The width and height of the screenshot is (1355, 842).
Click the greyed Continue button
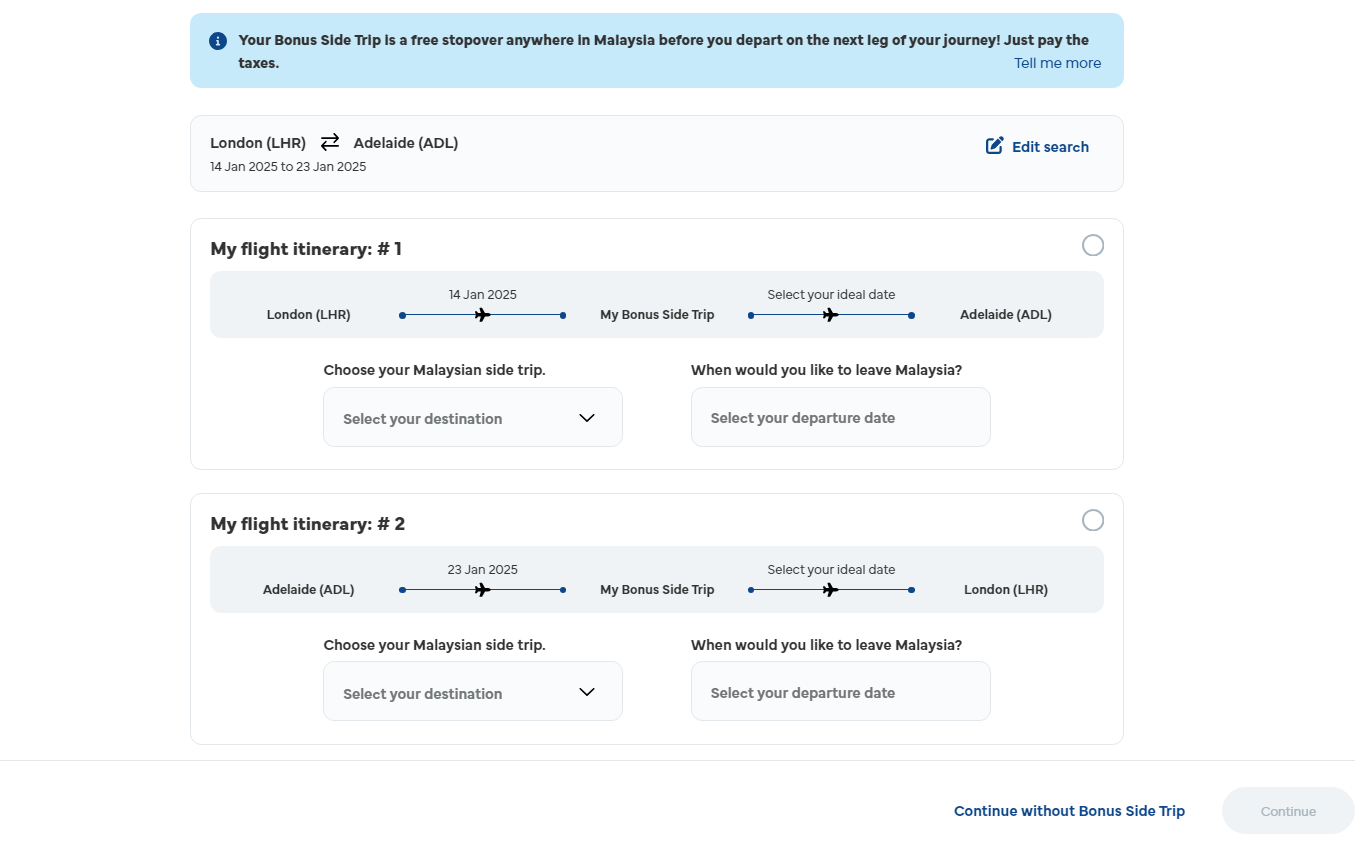click(x=1288, y=811)
